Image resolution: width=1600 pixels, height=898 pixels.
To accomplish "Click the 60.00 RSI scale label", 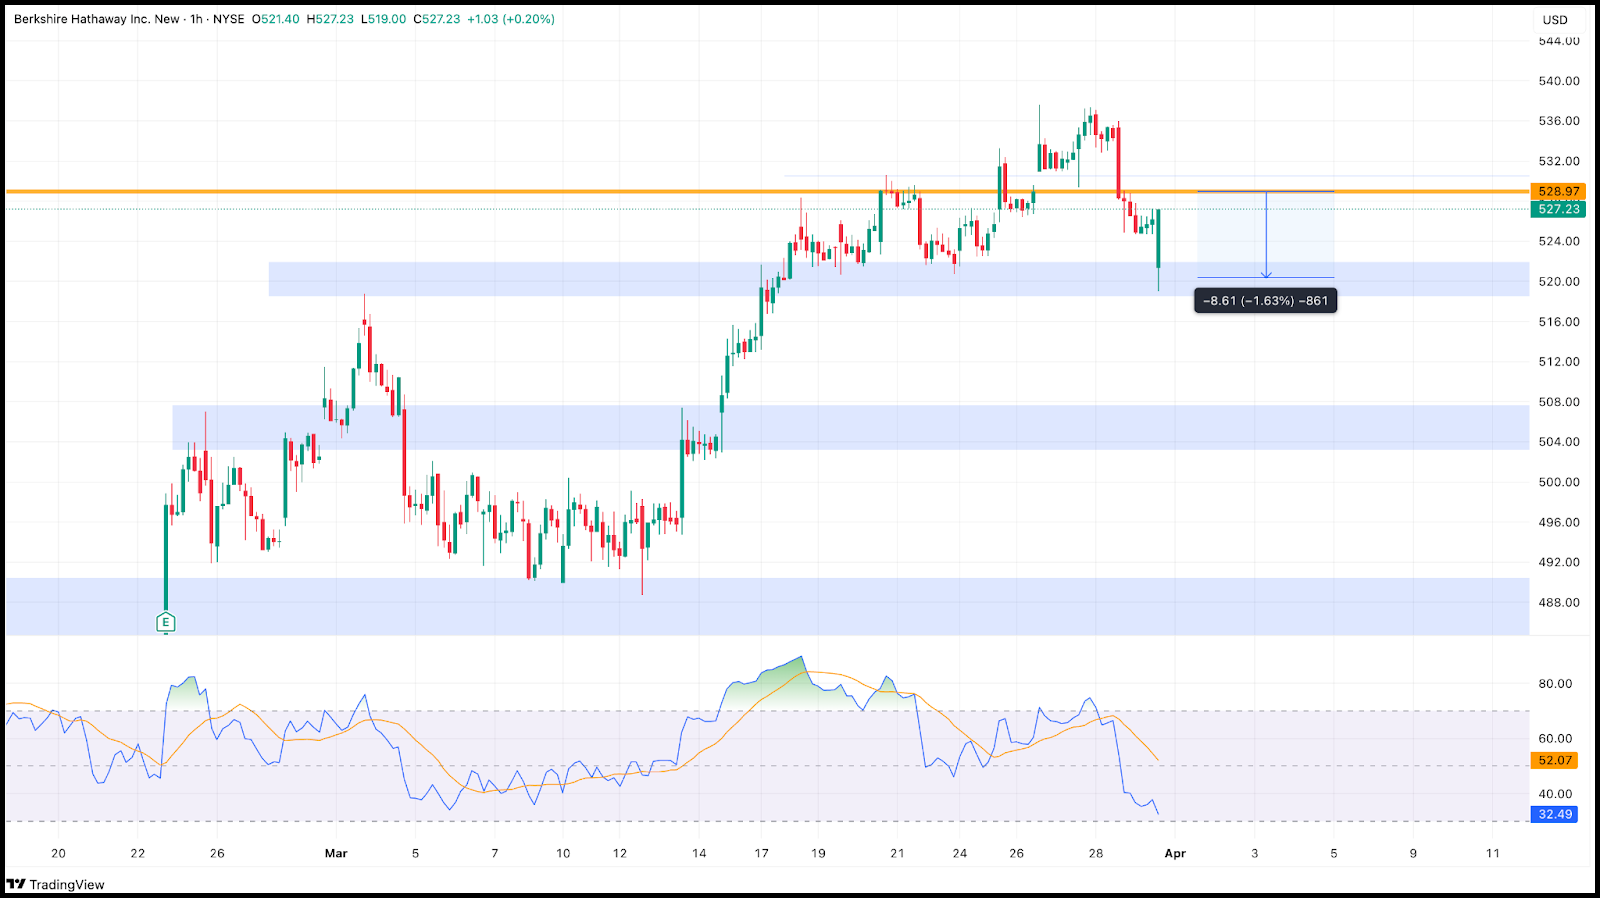I will click(x=1555, y=739).
